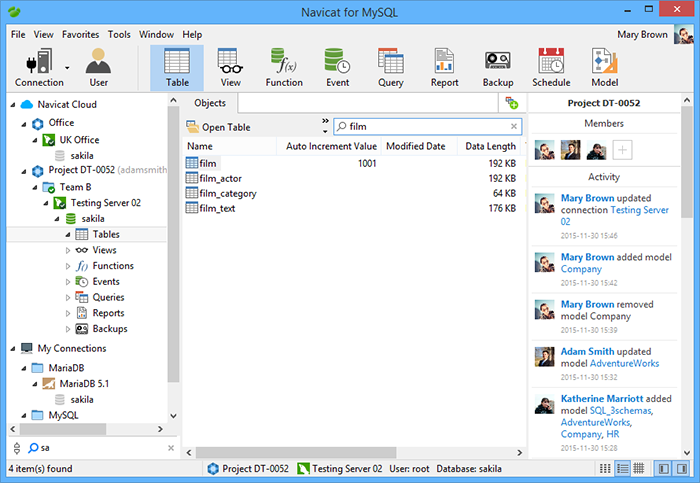The width and height of the screenshot is (700, 483).
Task: Clear the sa connection search box
Action: [x=171, y=448]
